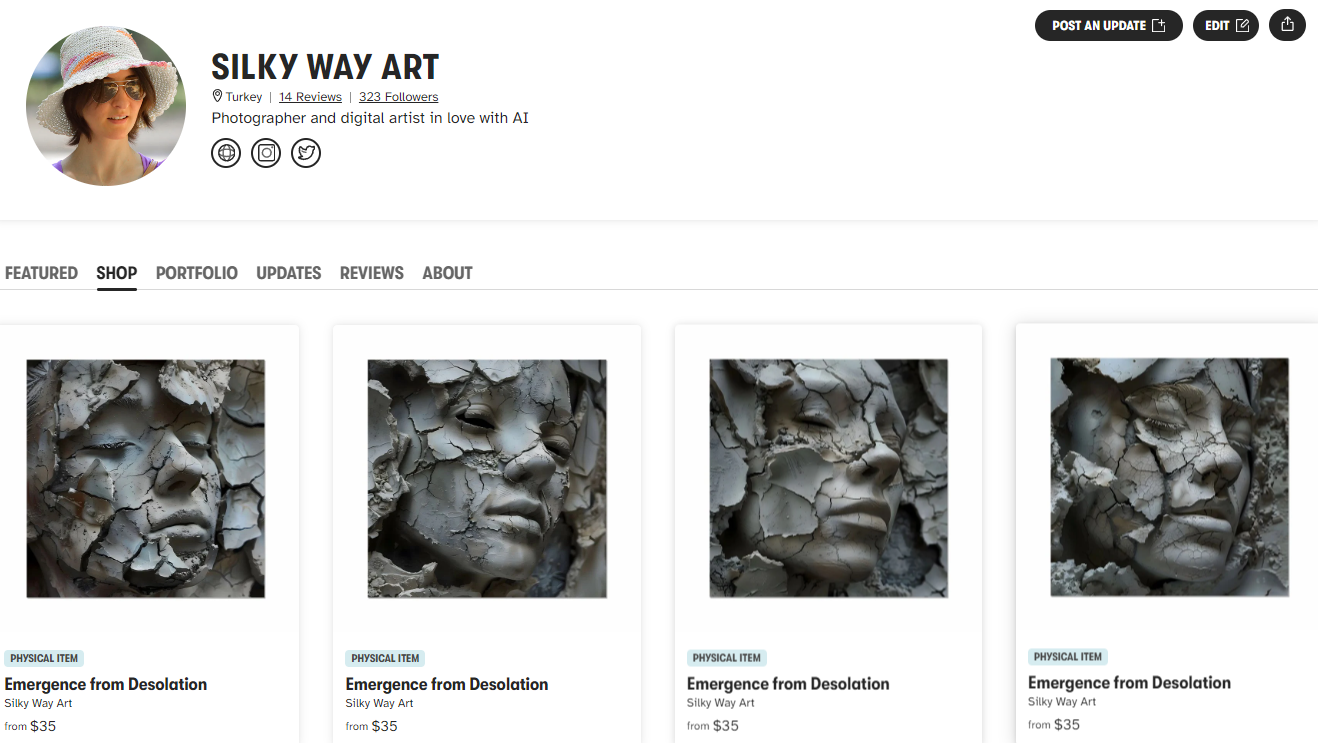Open the third Emergence from Desolation title
This screenshot has height=743, width=1318.
pyautogui.click(x=788, y=684)
